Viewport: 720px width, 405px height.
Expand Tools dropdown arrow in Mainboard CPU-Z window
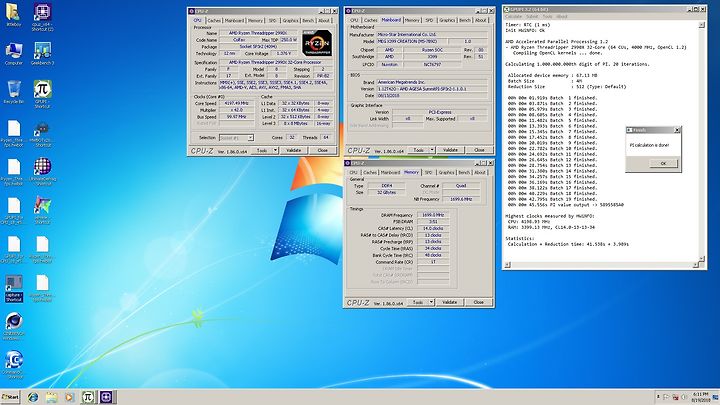(432, 150)
